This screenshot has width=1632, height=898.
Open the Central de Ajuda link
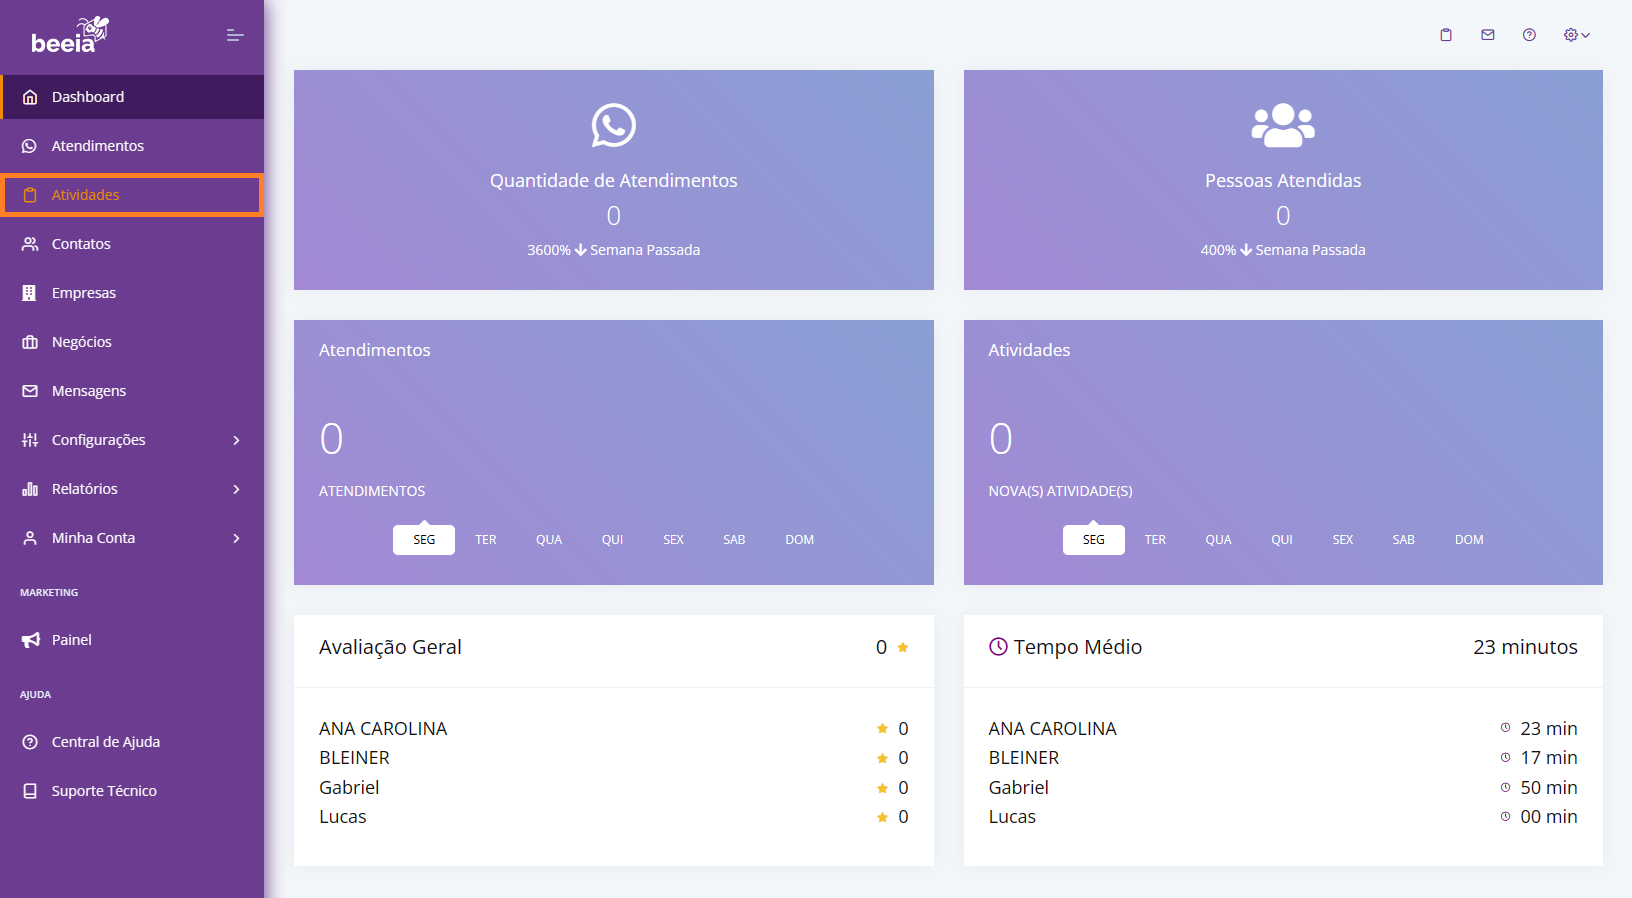(132, 742)
